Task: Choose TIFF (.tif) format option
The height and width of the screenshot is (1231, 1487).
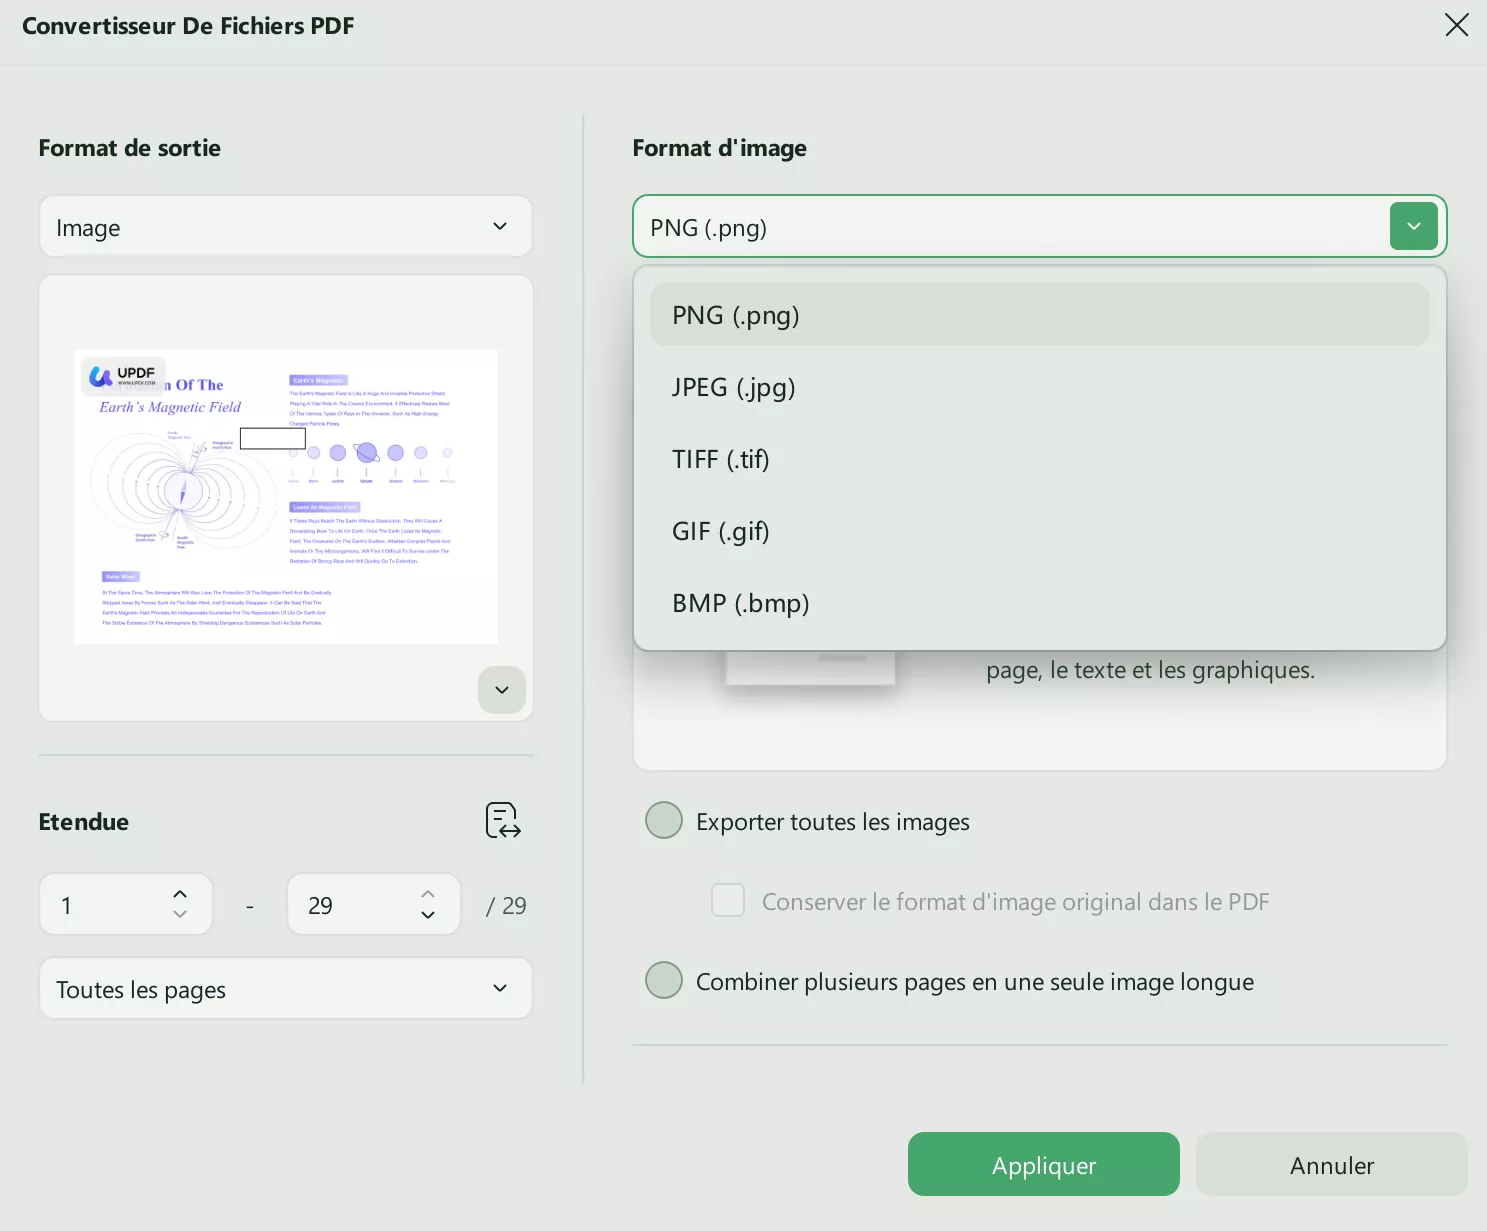Action: pyautogui.click(x=721, y=459)
